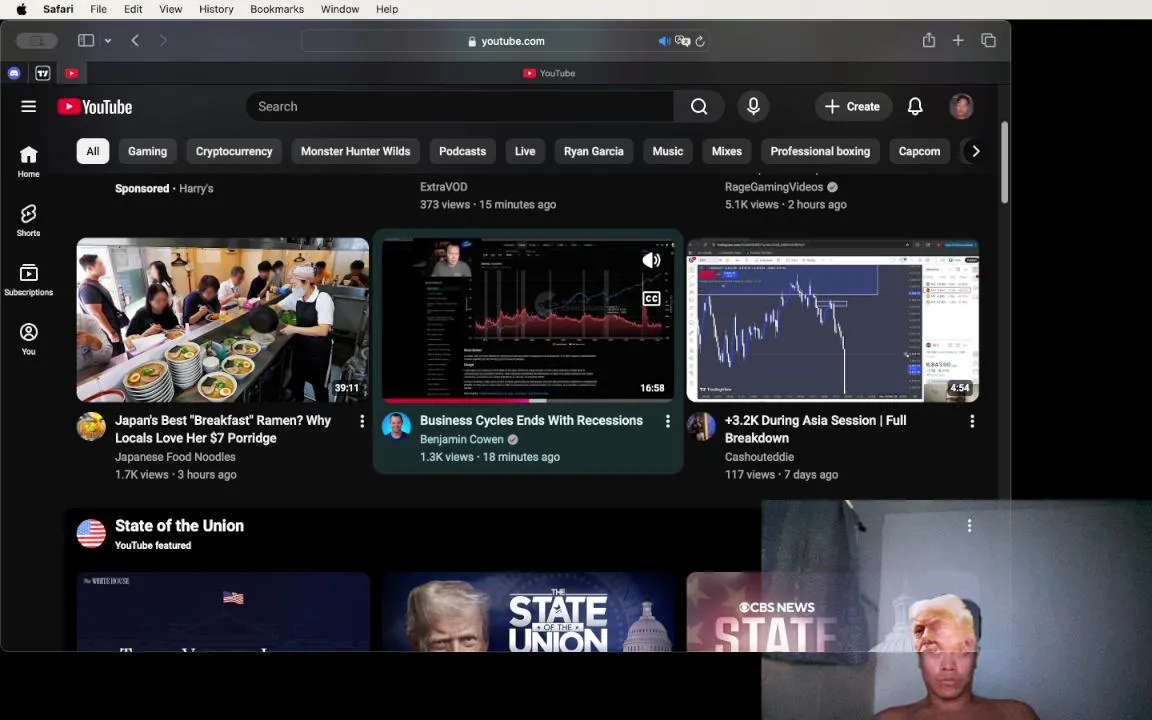The image size is (1152, 720).
Task: Open the RageGamingVideos channel link
Action: (774, 187)
